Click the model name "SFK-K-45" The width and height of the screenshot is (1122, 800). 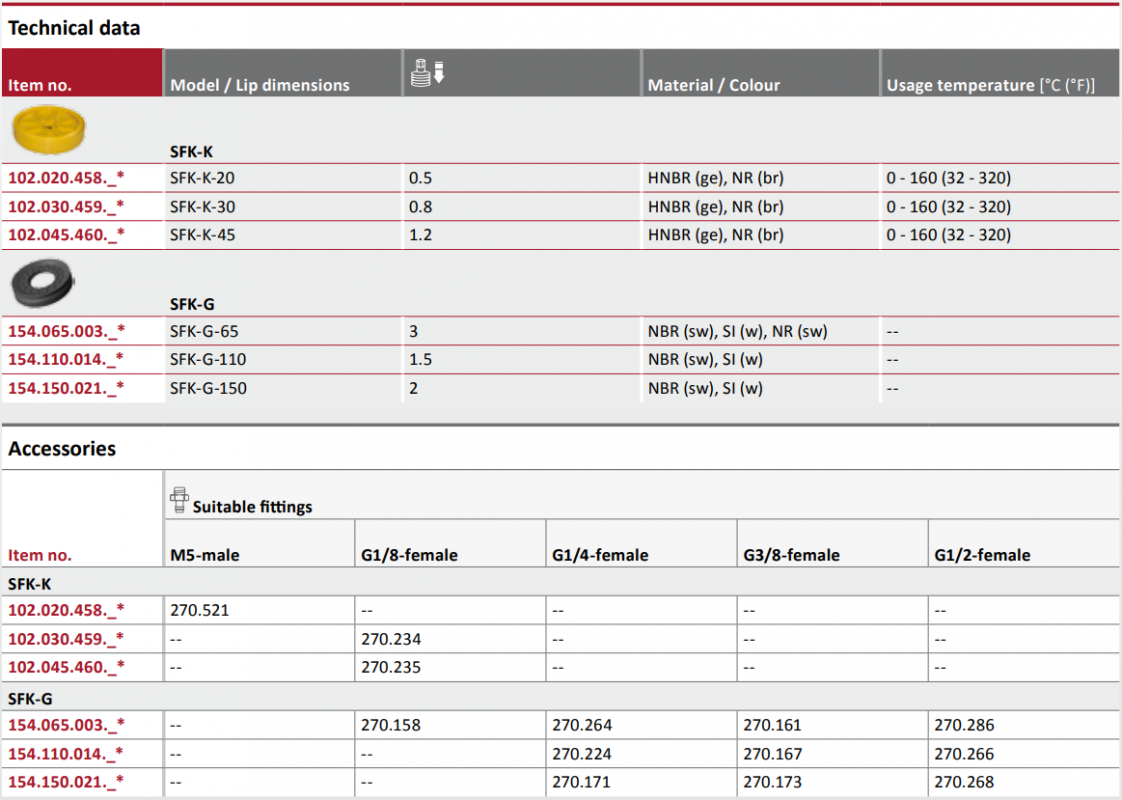pyautogui.click(x=202, y=235)
